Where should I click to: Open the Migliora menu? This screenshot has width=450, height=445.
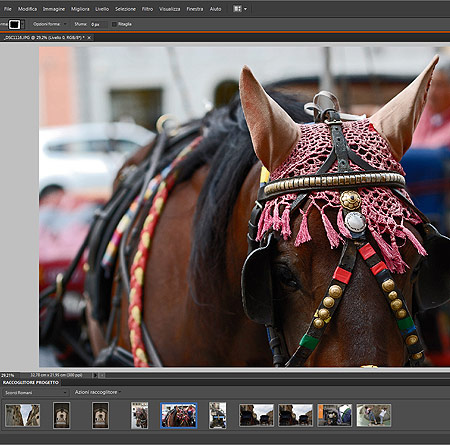click(x=80, y=9)
